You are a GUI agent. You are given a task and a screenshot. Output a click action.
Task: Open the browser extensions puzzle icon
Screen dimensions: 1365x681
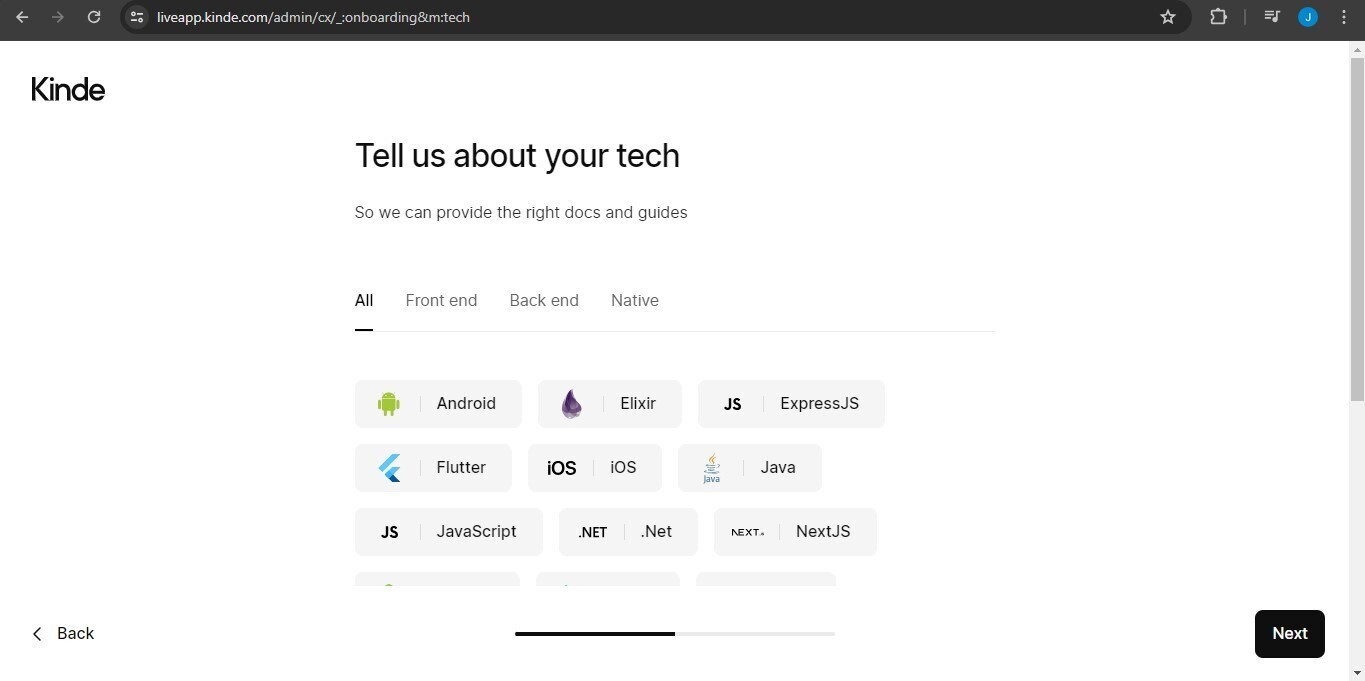1218,17
